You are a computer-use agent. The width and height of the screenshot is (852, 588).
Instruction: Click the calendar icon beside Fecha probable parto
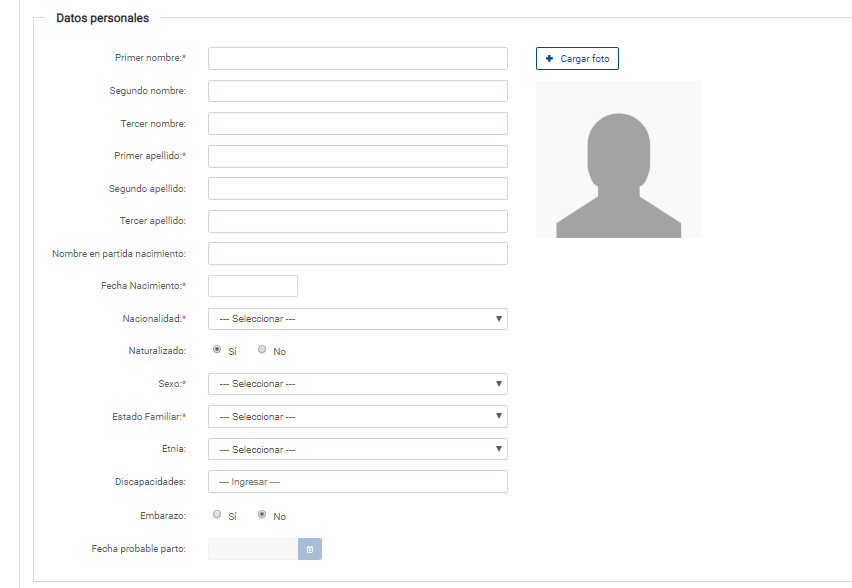click(310, 549)
